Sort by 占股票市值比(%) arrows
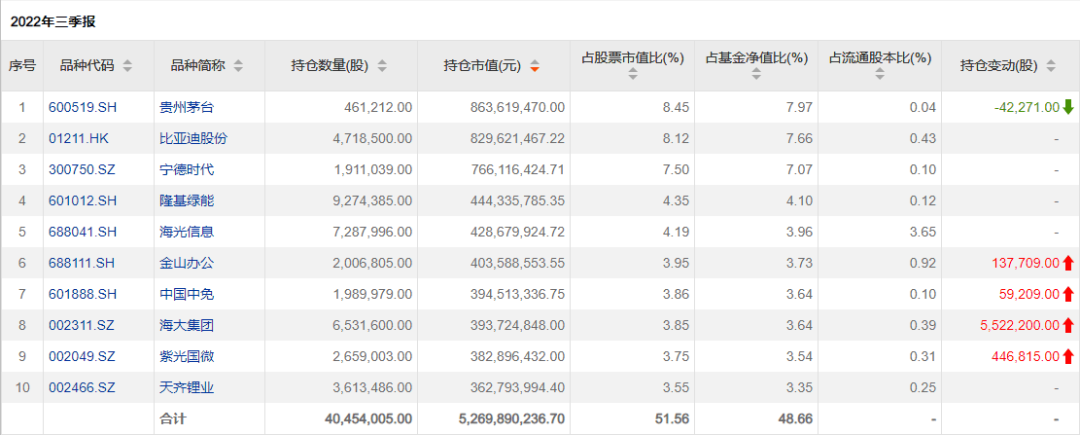The width and height of the screenshot is (1080, 435). [632, 75]
